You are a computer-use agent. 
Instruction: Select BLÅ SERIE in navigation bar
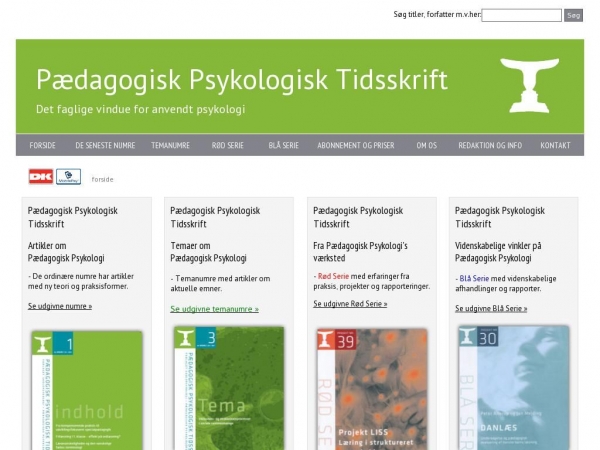284,145
